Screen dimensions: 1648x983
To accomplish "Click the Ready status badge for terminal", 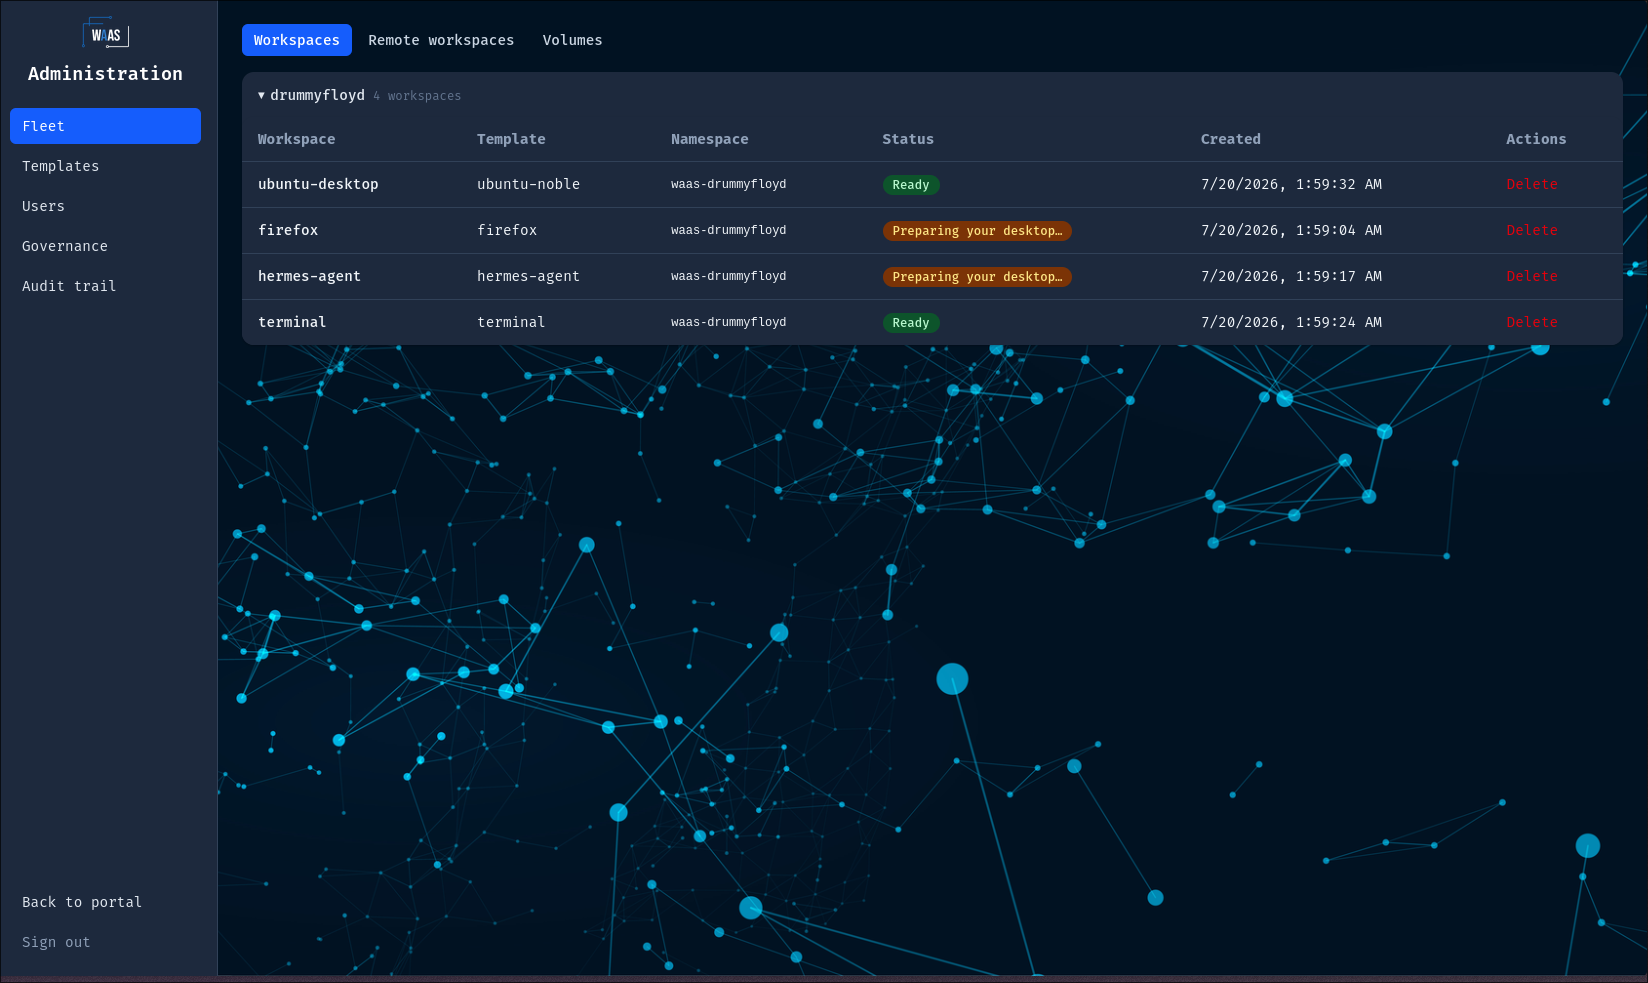I will click(x=911, y=323).
